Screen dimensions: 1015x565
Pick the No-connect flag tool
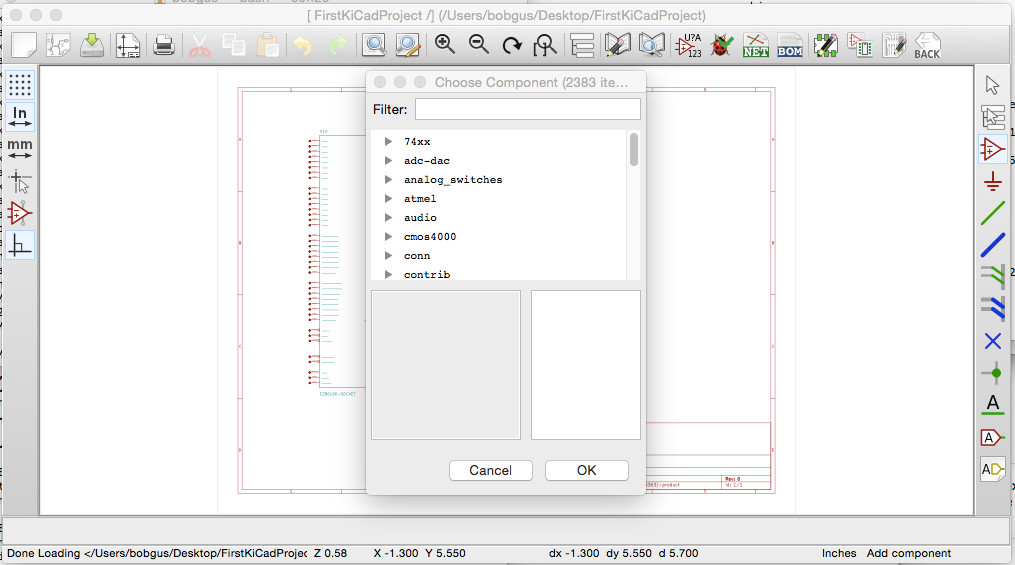992,341
